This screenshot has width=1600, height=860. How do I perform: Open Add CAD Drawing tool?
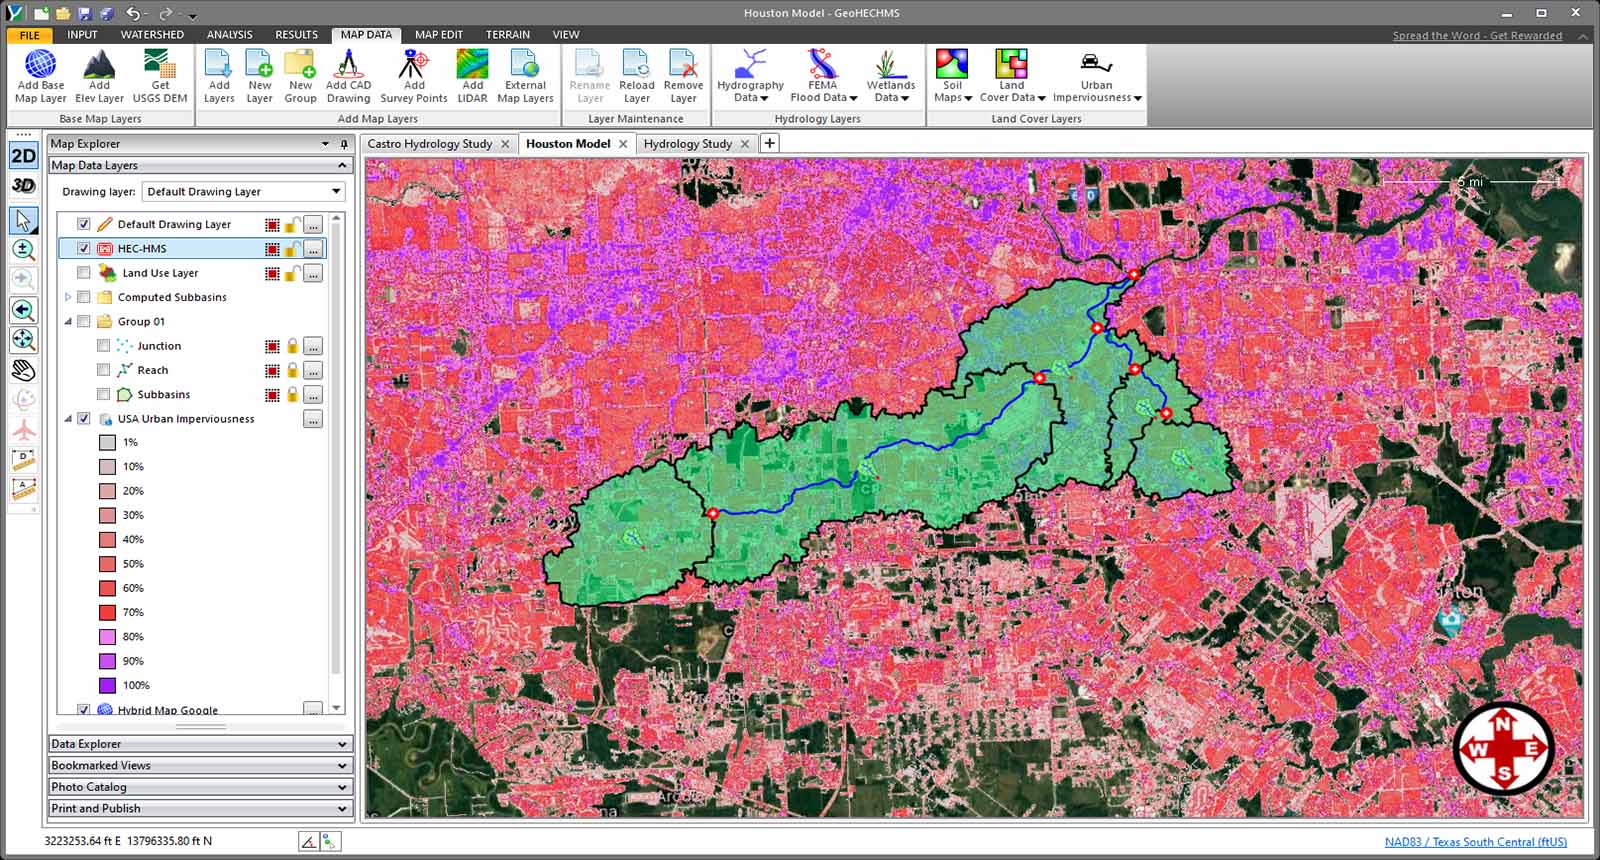click(348, 75)
